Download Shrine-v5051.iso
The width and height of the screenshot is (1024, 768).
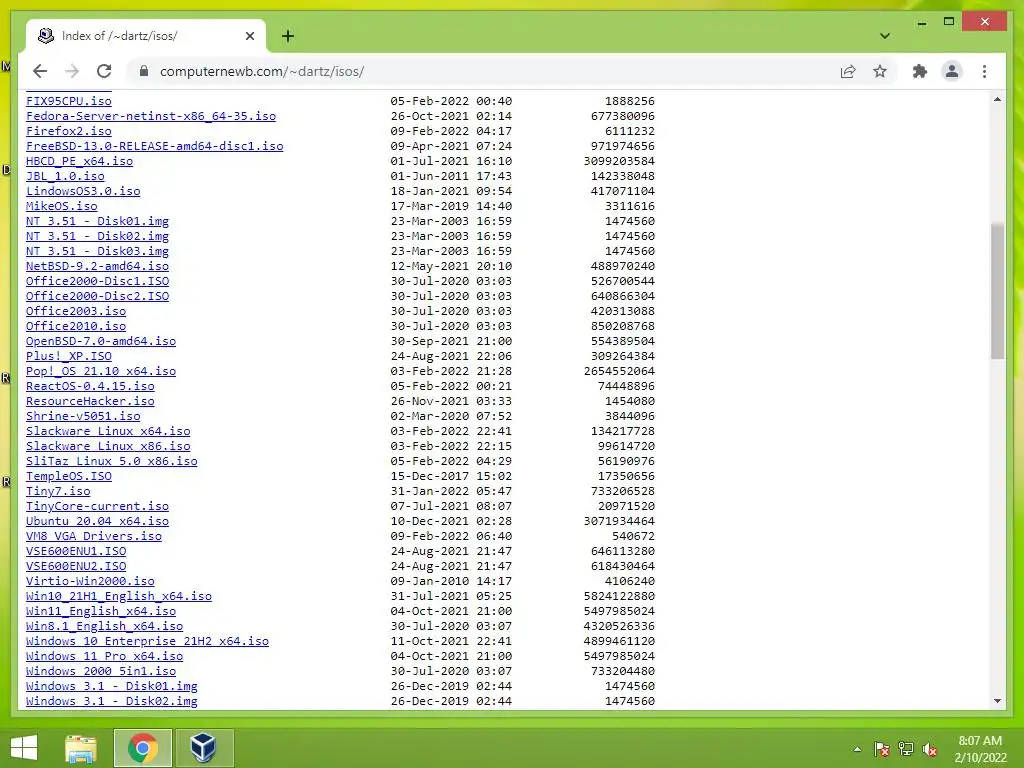pos(83,416)
